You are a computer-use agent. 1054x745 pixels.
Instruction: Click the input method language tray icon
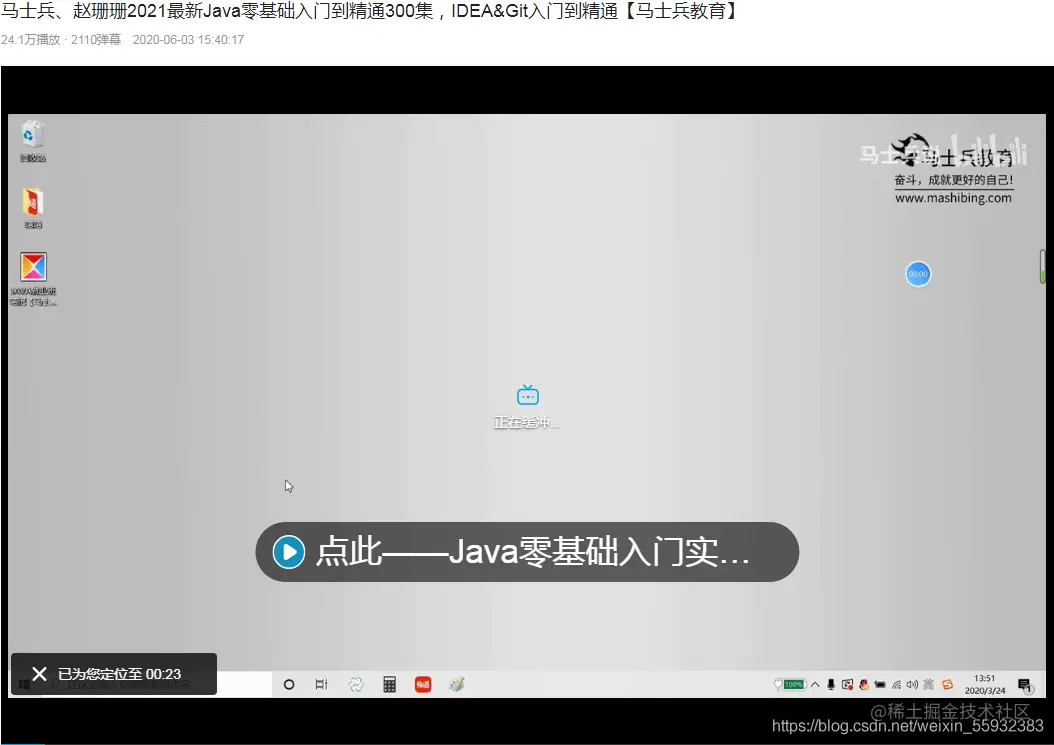click(928, 684)
